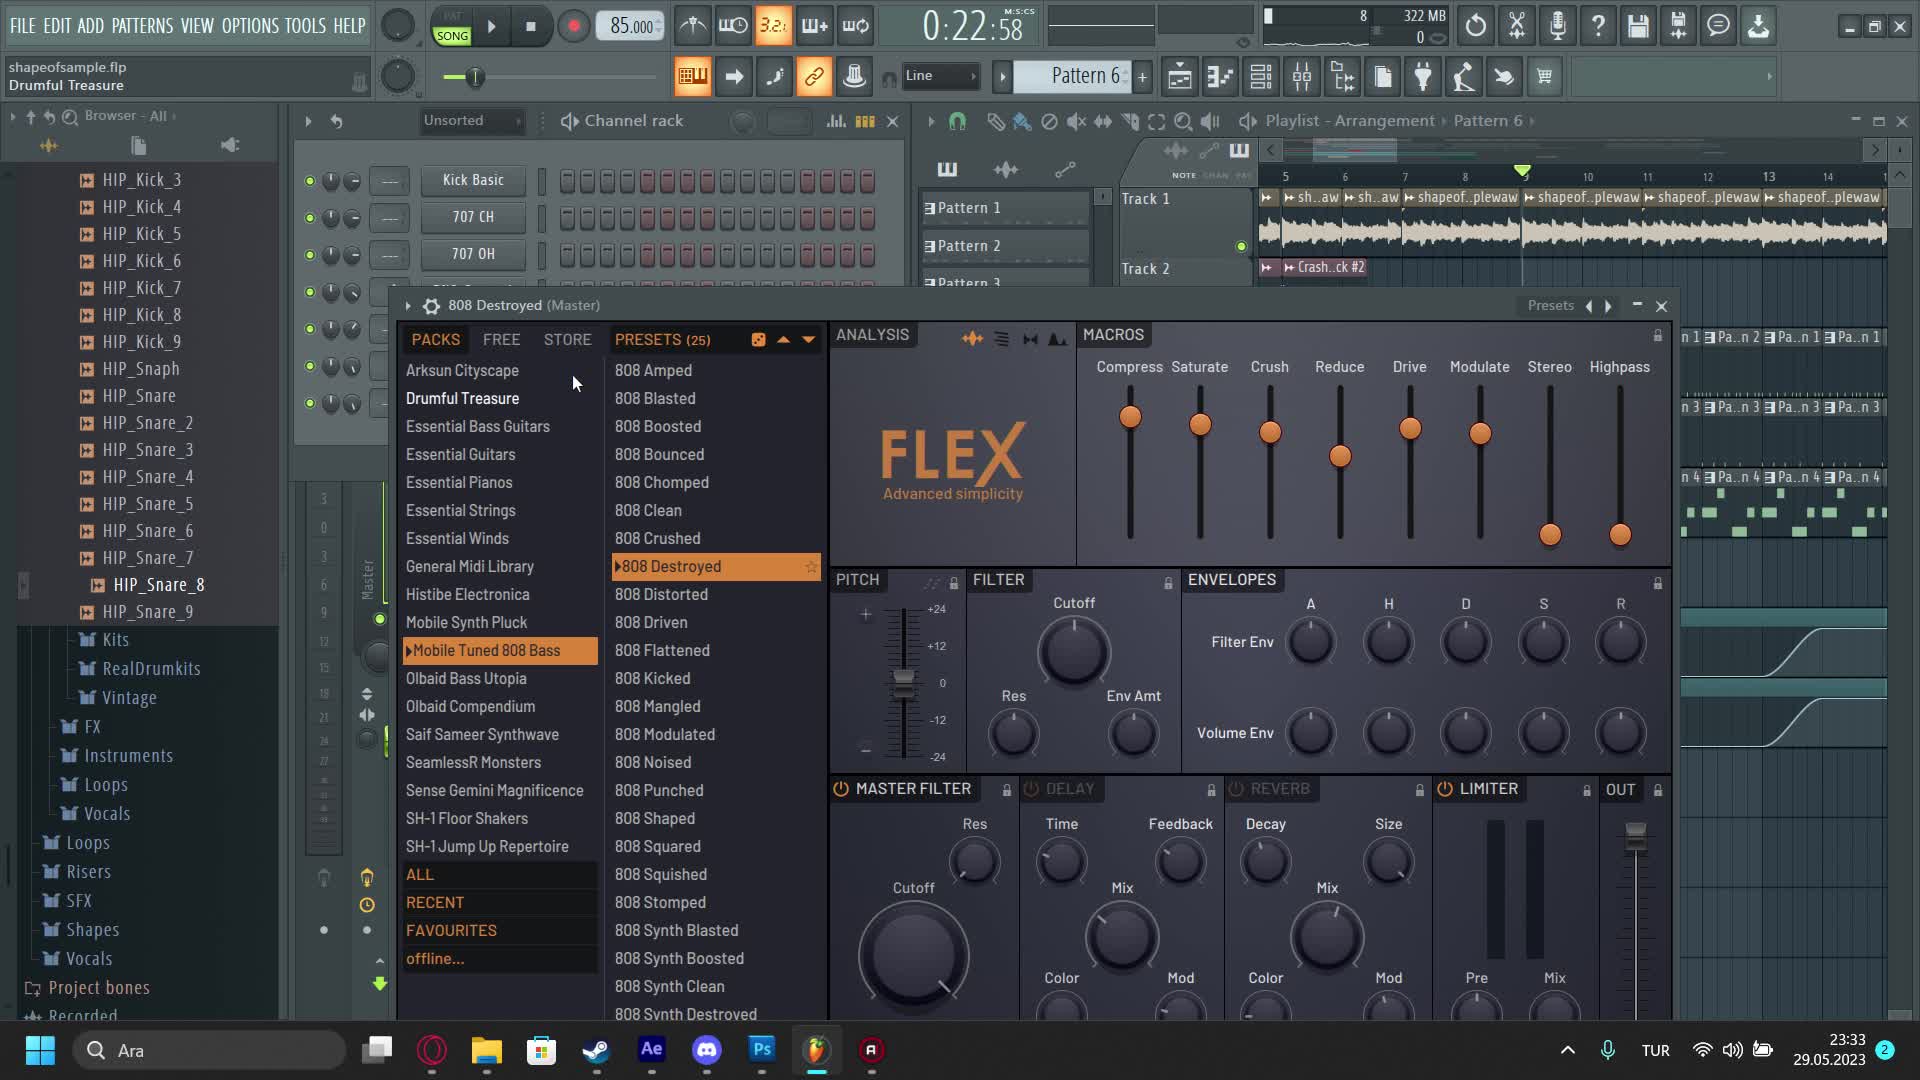Open the plugin picker plug icon
The image size is (1920, 1080).
click(x=1423, y=77)
